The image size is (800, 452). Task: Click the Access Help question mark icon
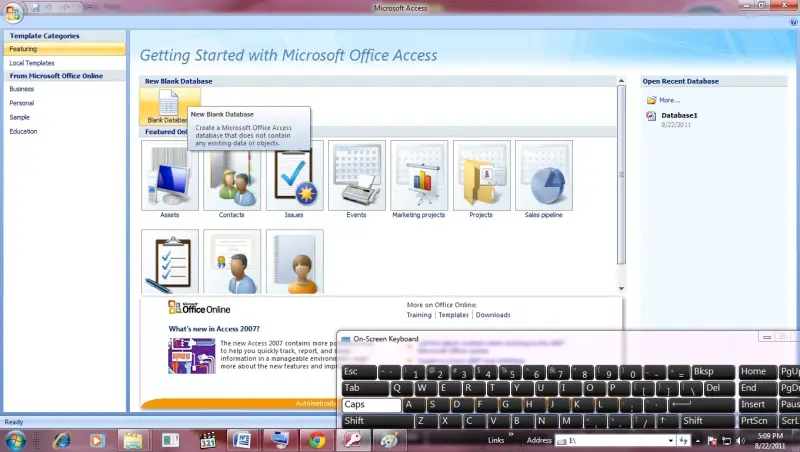click(793, 22)
